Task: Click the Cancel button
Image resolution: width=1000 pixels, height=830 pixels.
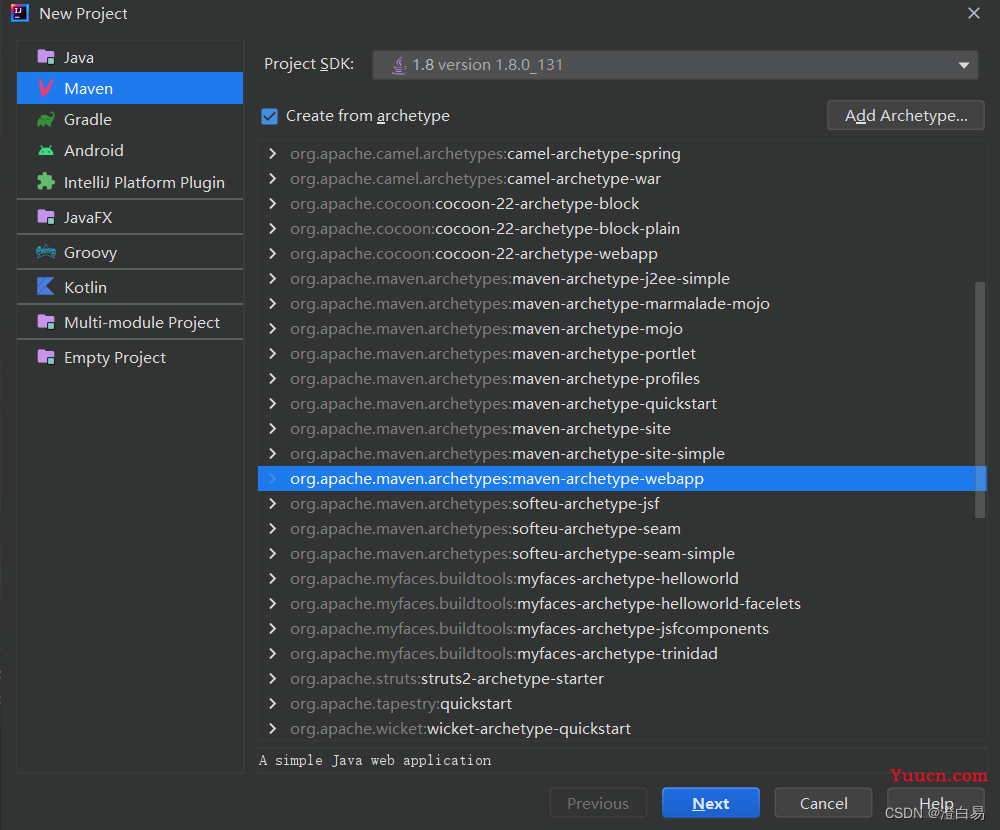Action: tap(823, 803)
